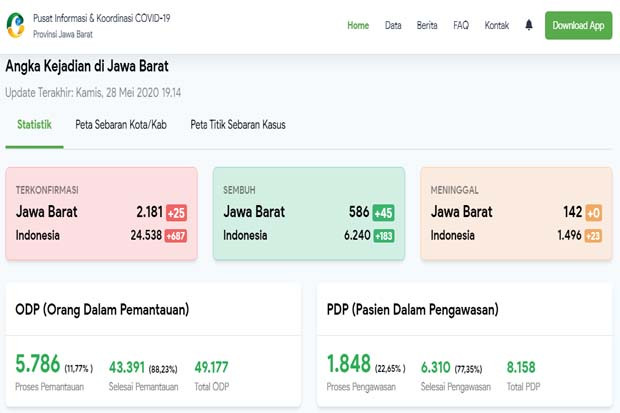Open notifications bell icon
Screen dimensions: 620x413
click(529, 25)
